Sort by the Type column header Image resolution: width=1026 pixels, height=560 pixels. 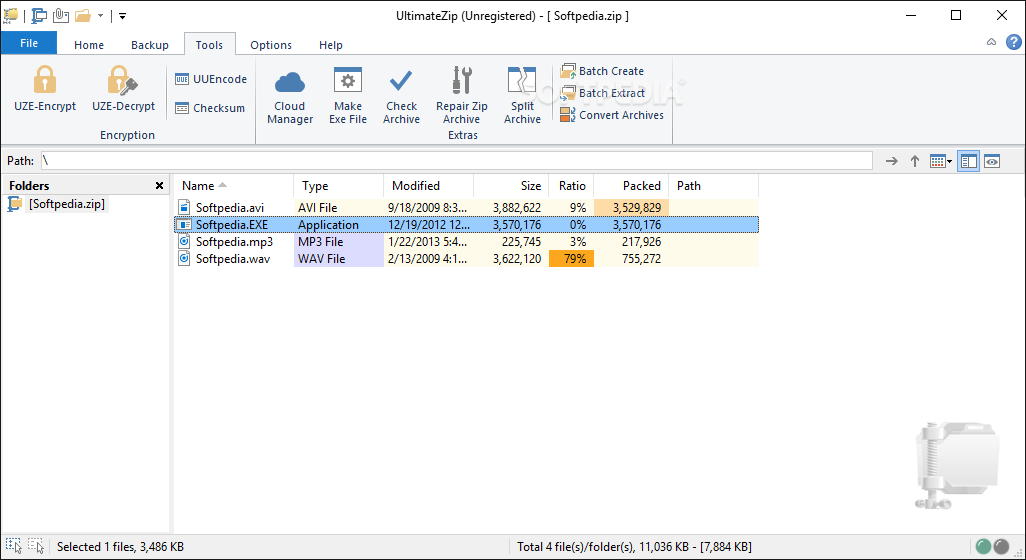click(x=338, y=186)
